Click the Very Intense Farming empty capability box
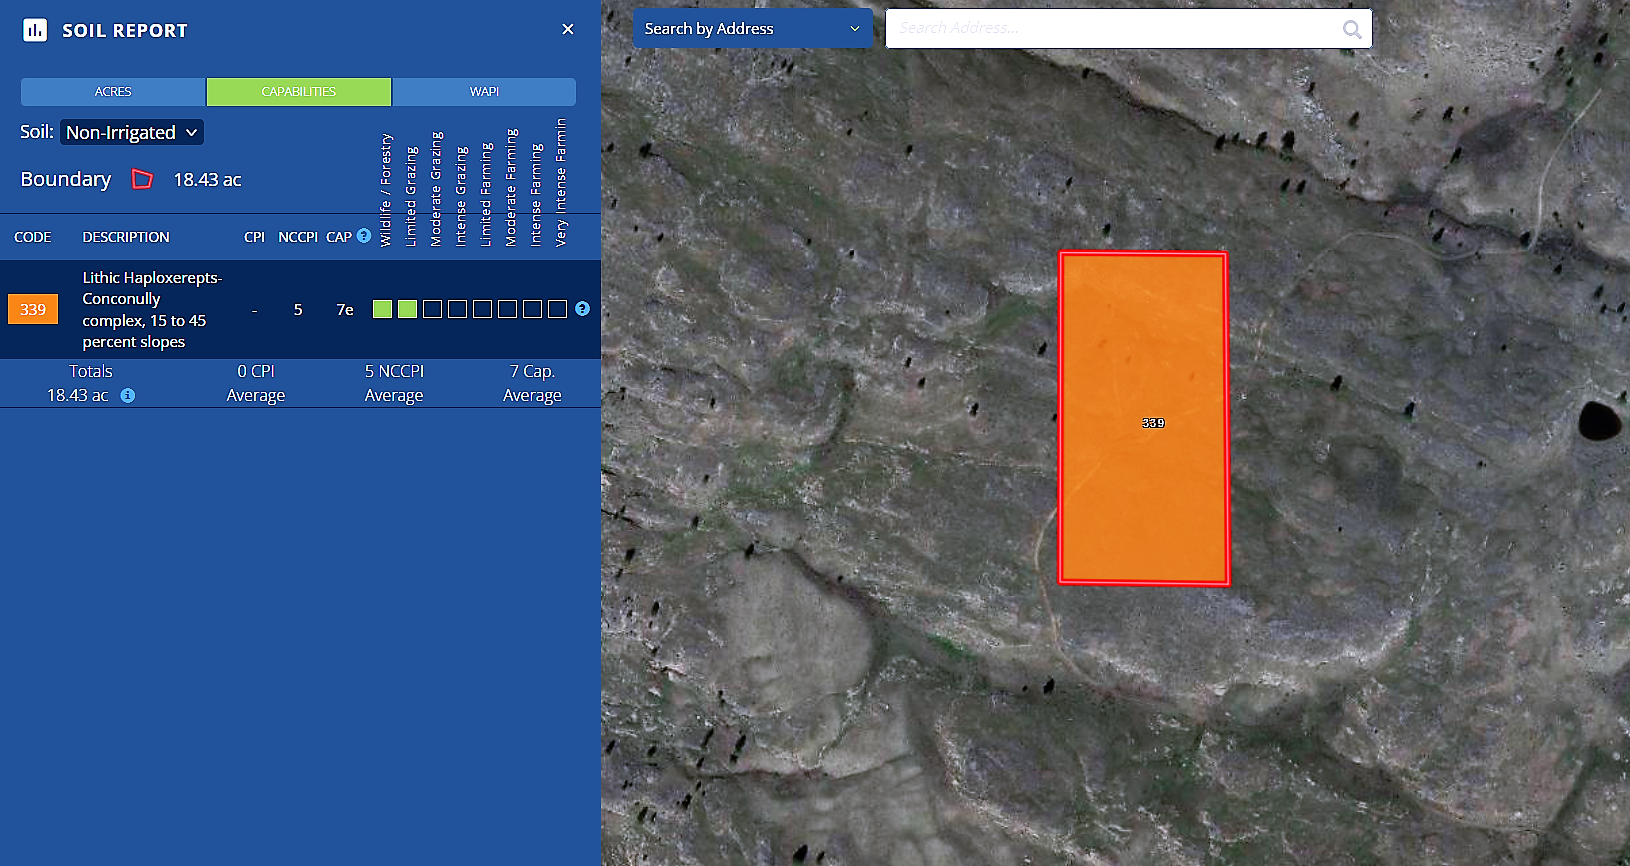Viewport: 1630px width, 866px height. (557, 309)
